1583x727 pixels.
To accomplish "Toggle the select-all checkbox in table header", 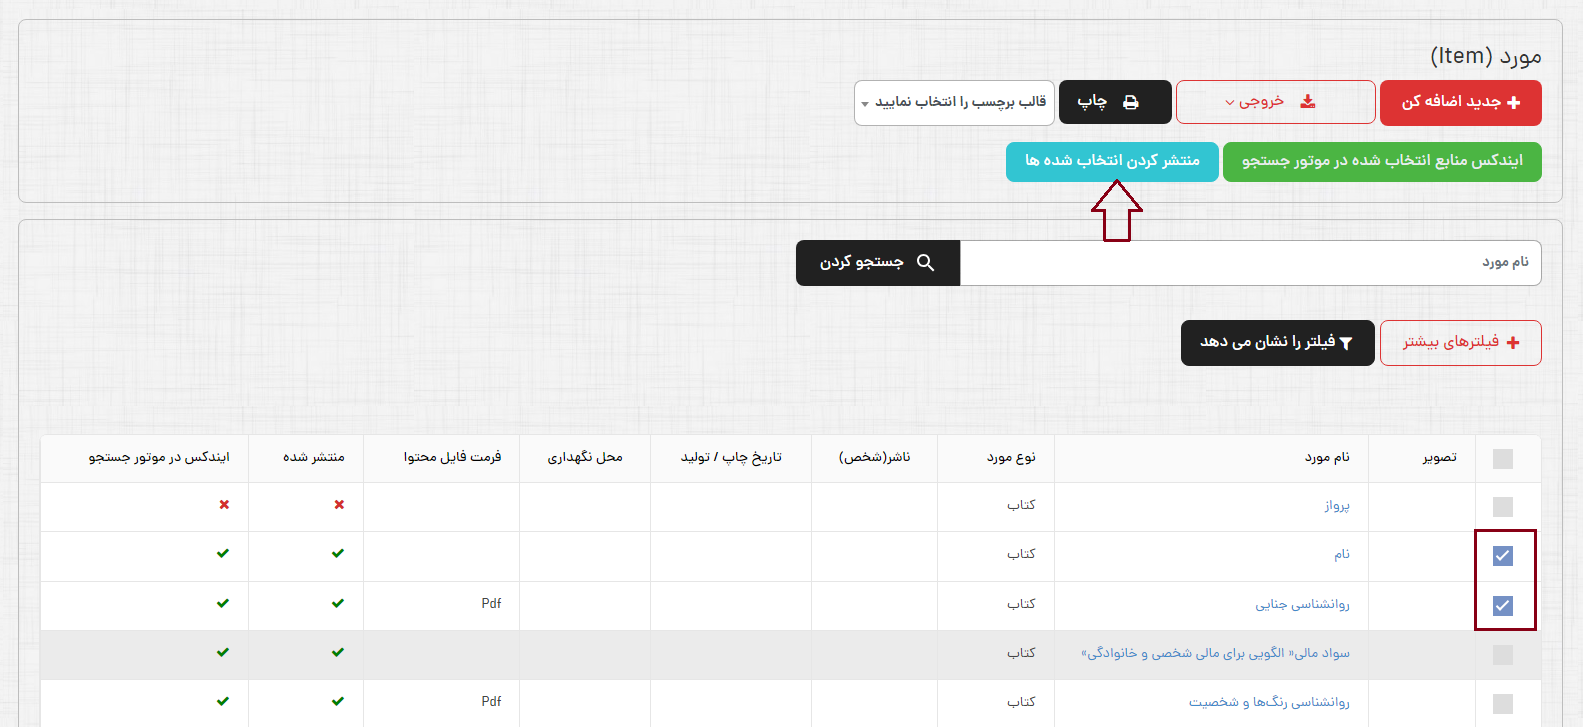I will (x=1502, y=459).
